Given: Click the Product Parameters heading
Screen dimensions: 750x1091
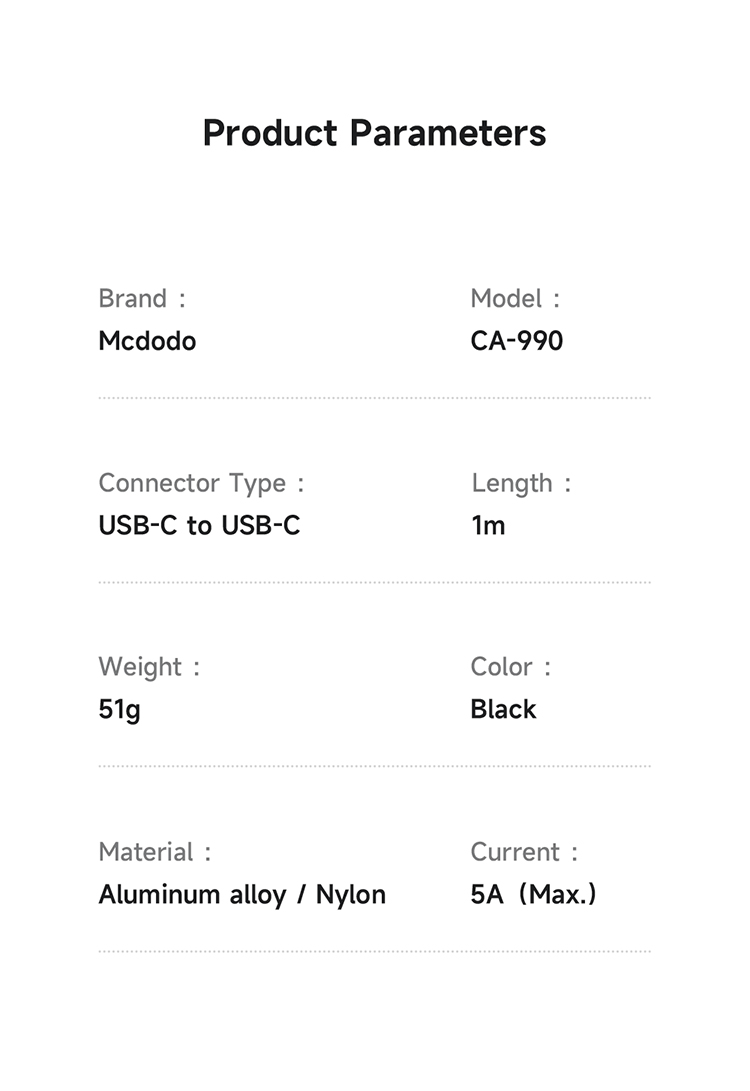Looking at the screenshot, I should 374,133.
